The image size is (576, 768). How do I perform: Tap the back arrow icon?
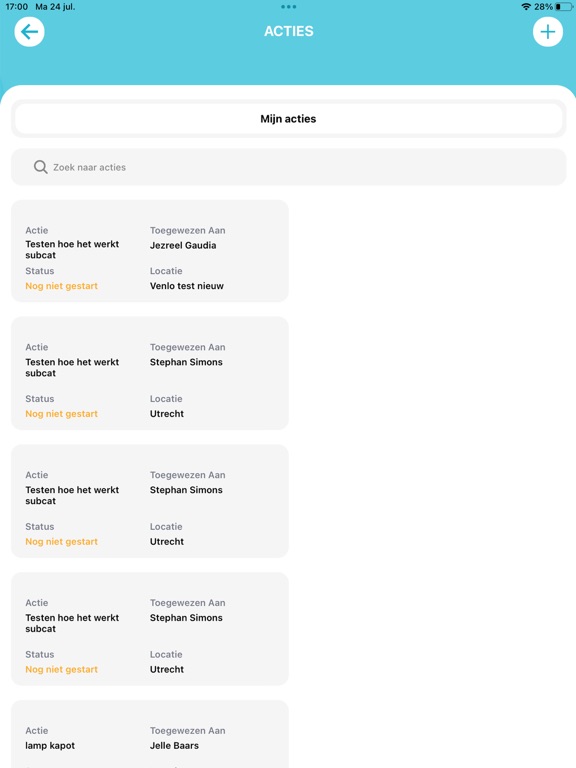point(29,32)
